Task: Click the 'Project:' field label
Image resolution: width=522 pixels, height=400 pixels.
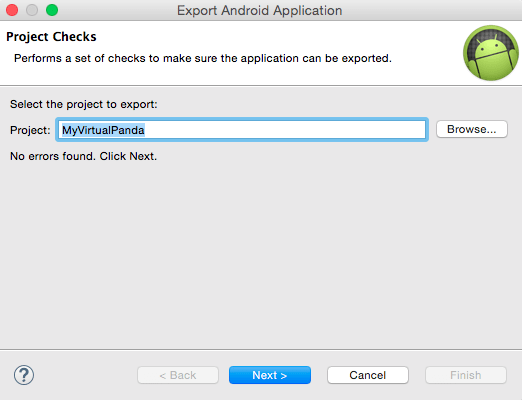Action: 30,130
